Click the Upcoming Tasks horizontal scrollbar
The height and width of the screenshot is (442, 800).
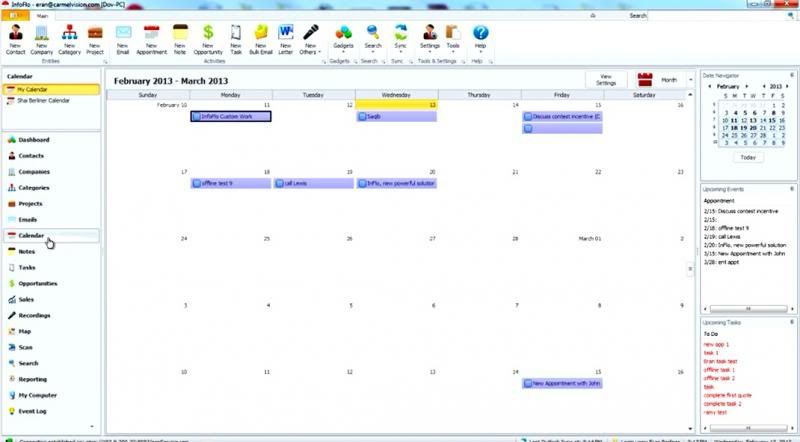click(748, 428)
